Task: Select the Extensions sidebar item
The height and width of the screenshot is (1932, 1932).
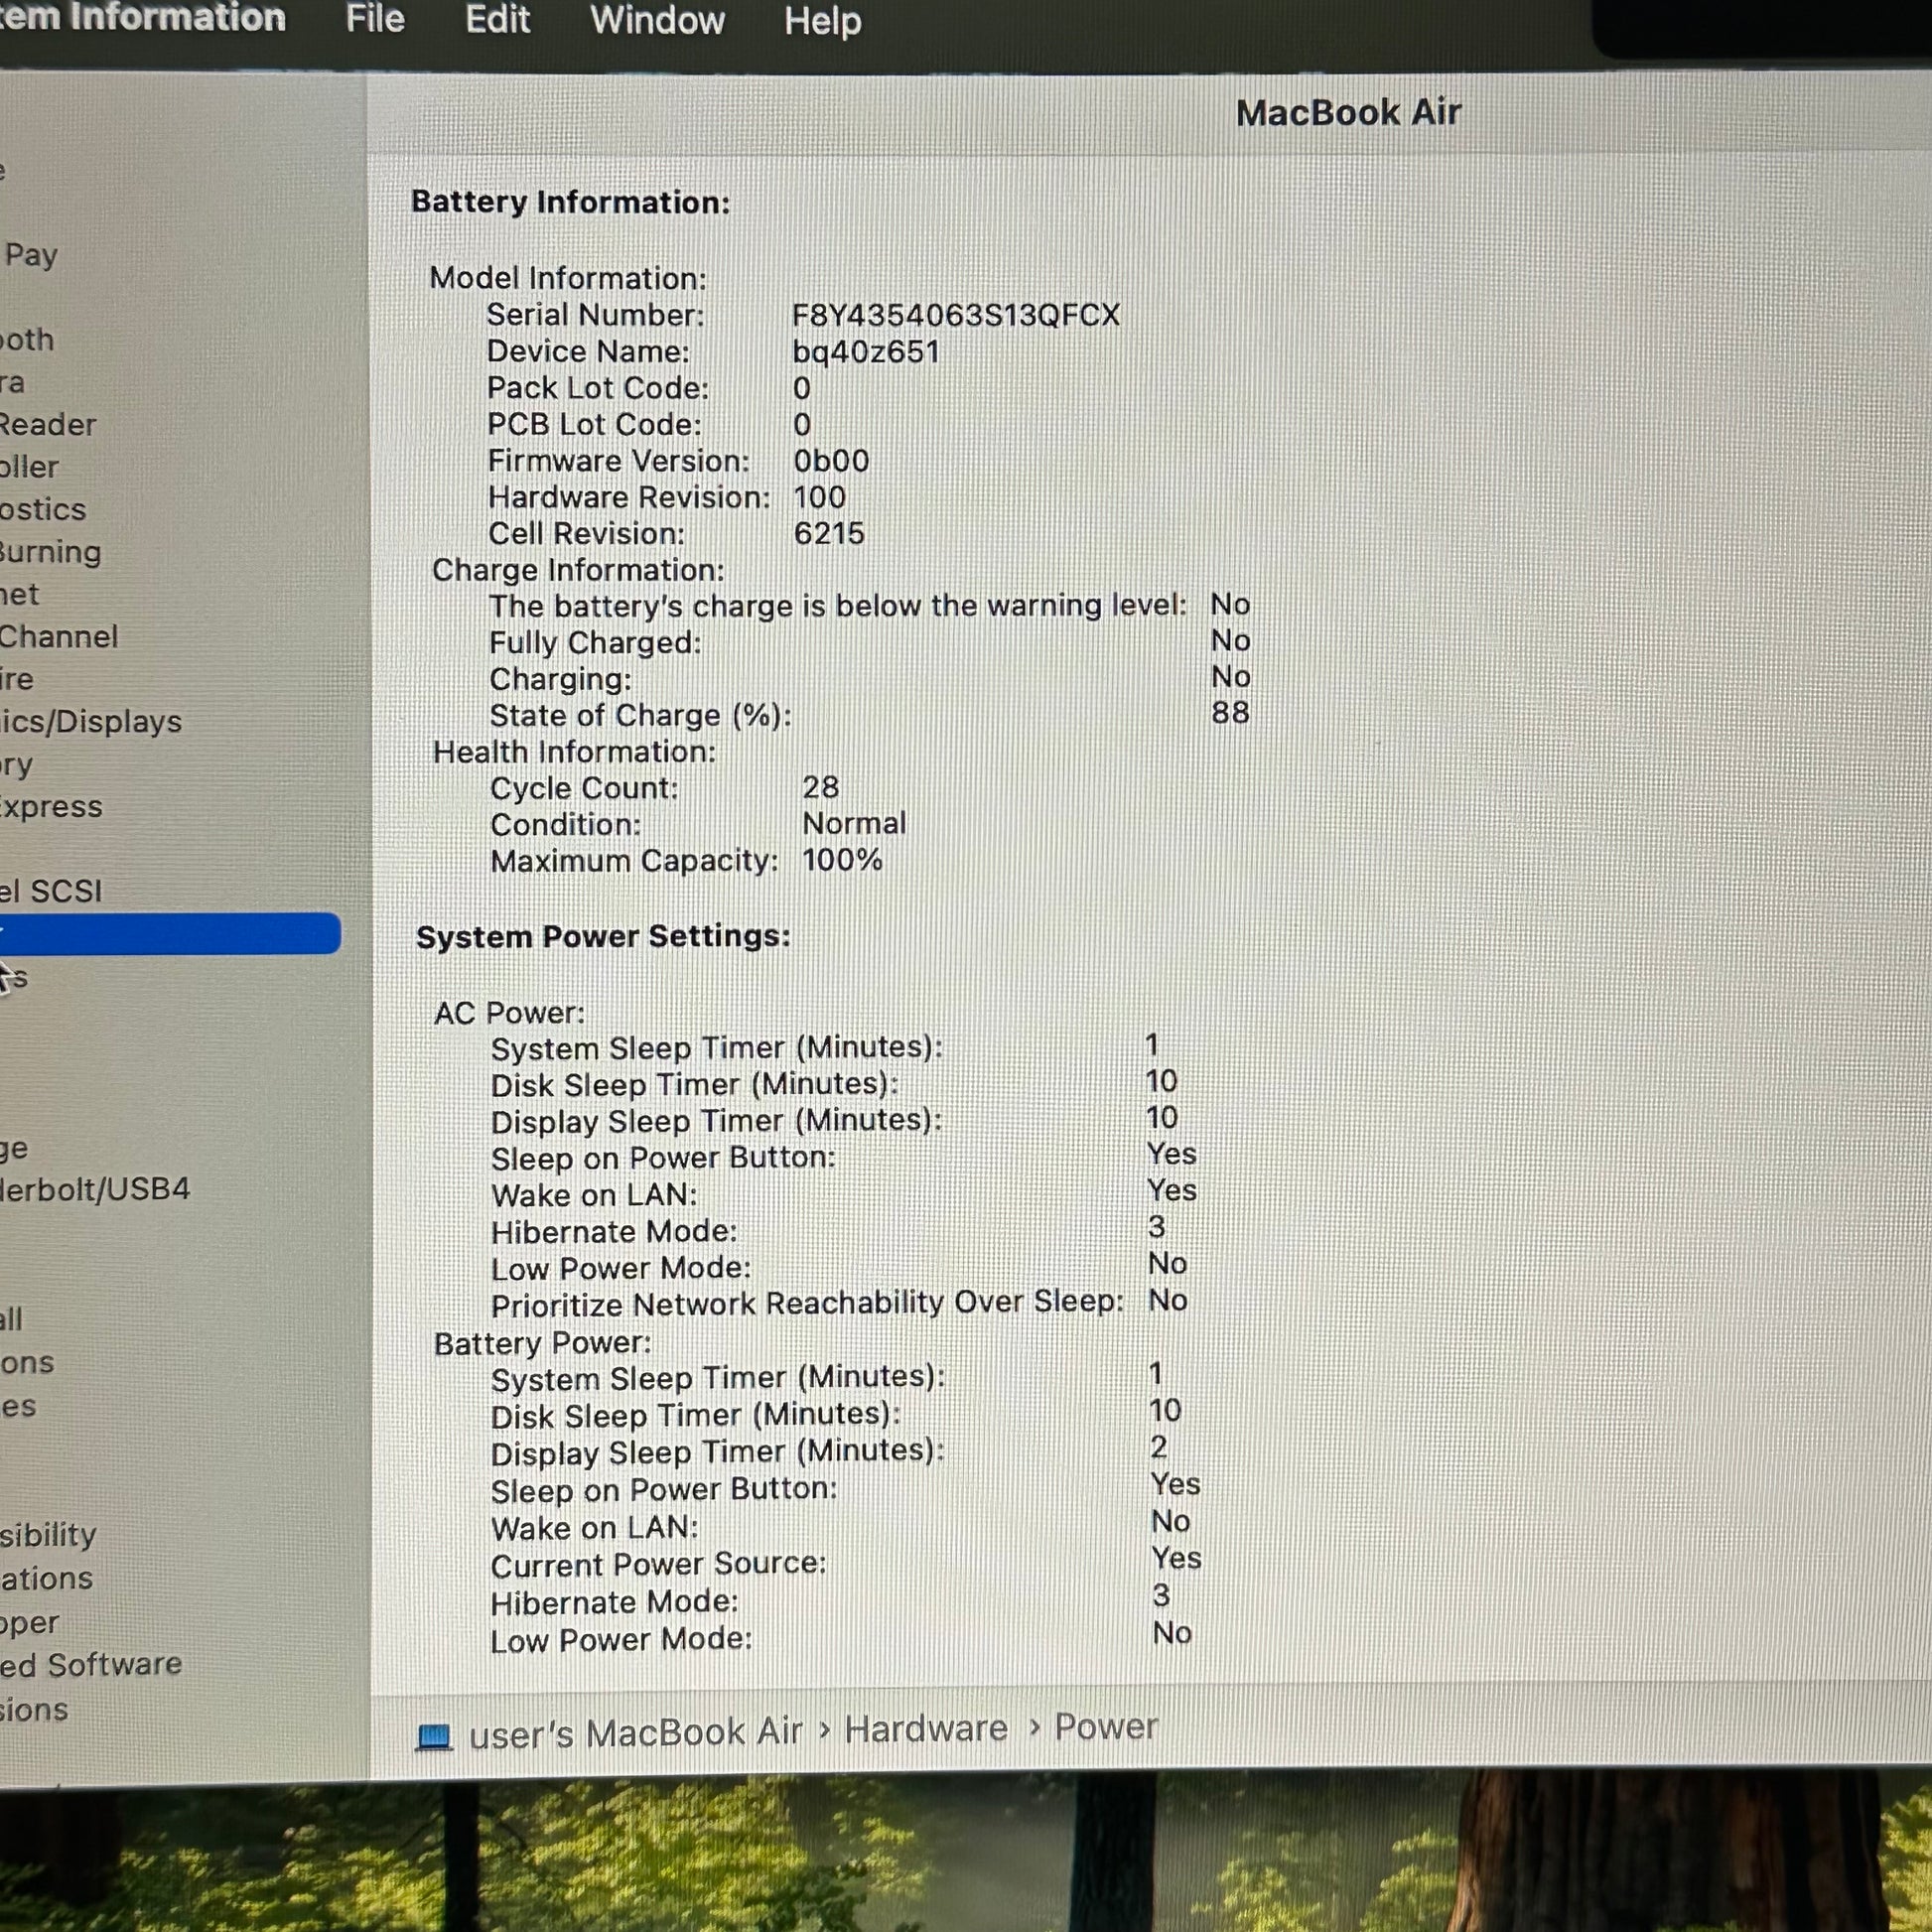Action: [34, 1710]
